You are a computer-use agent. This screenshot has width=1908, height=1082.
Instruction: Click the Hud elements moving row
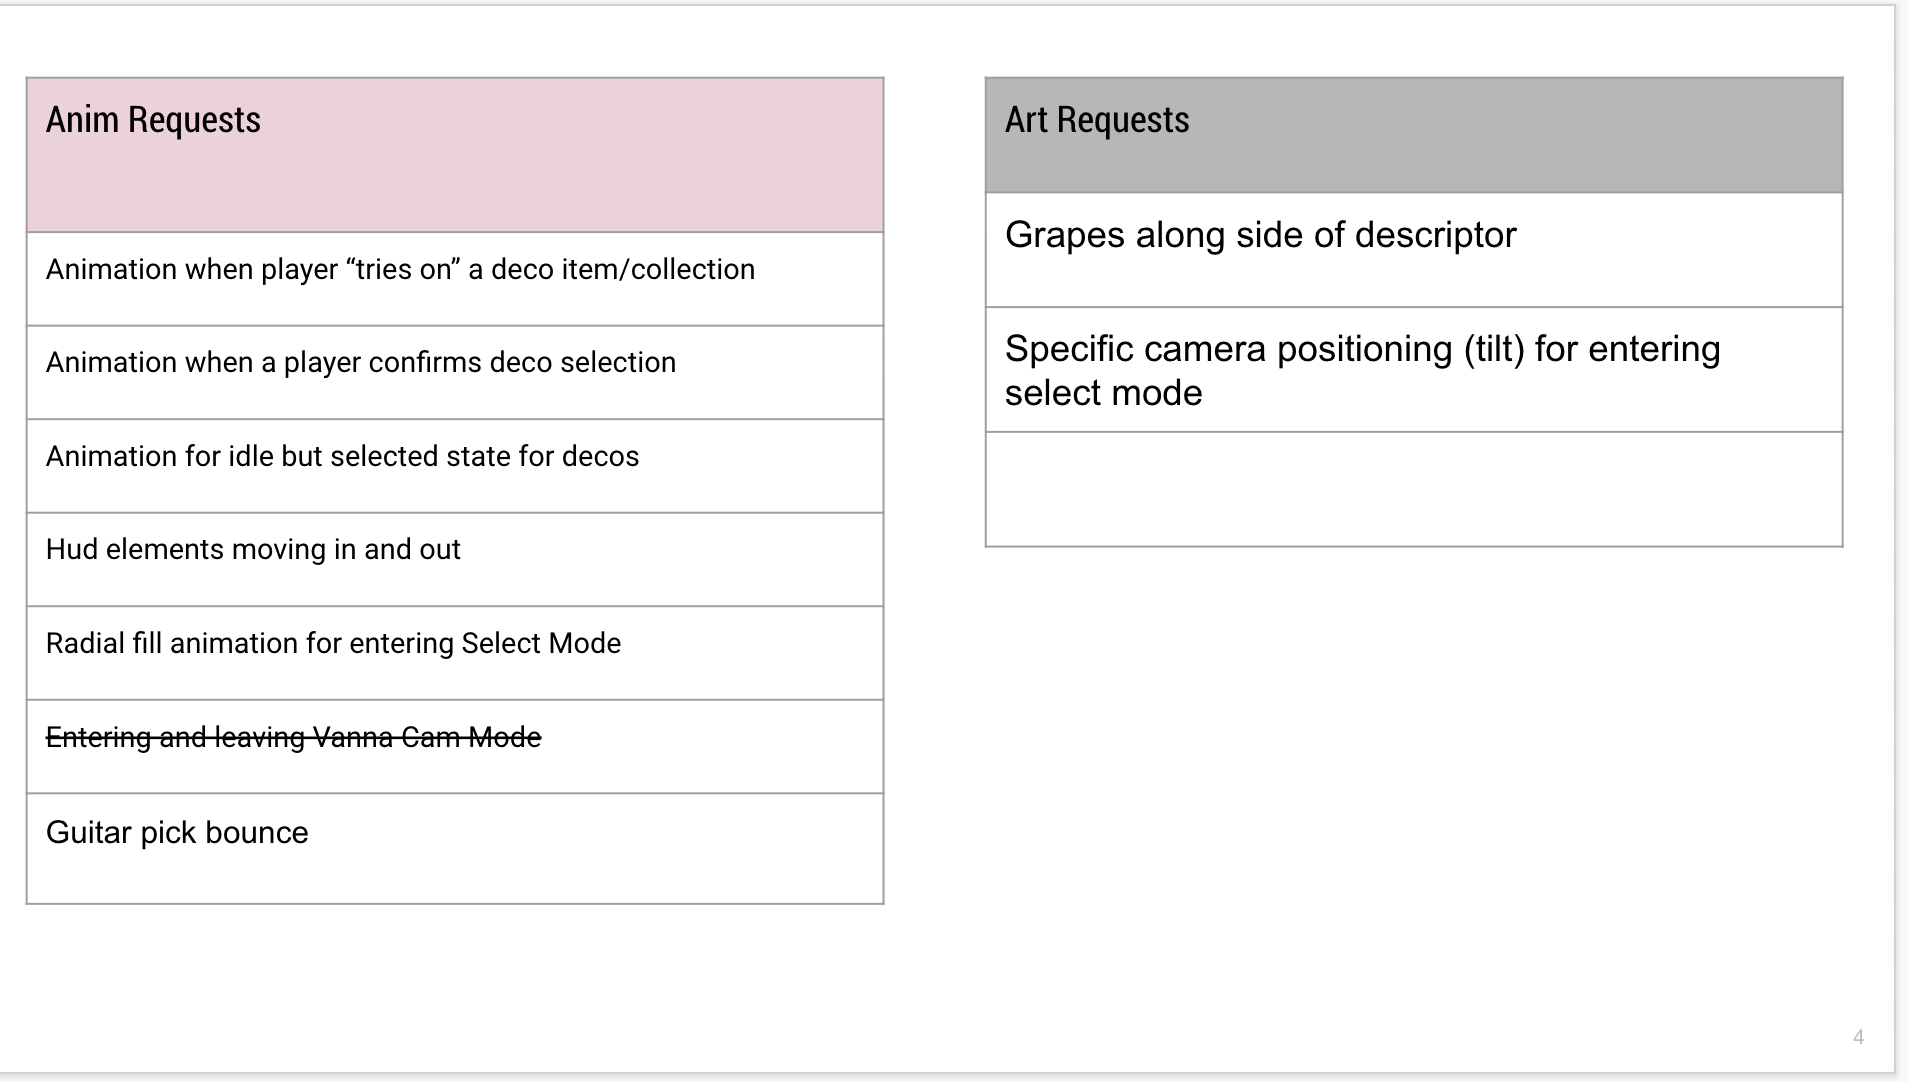(455, 559)
